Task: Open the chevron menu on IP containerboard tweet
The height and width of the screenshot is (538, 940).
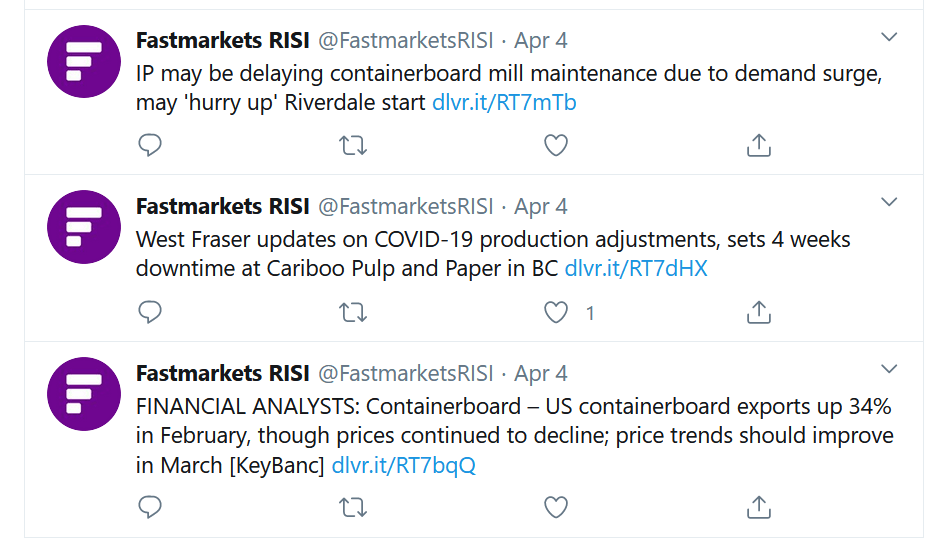Action: click(x=889, y=37)
